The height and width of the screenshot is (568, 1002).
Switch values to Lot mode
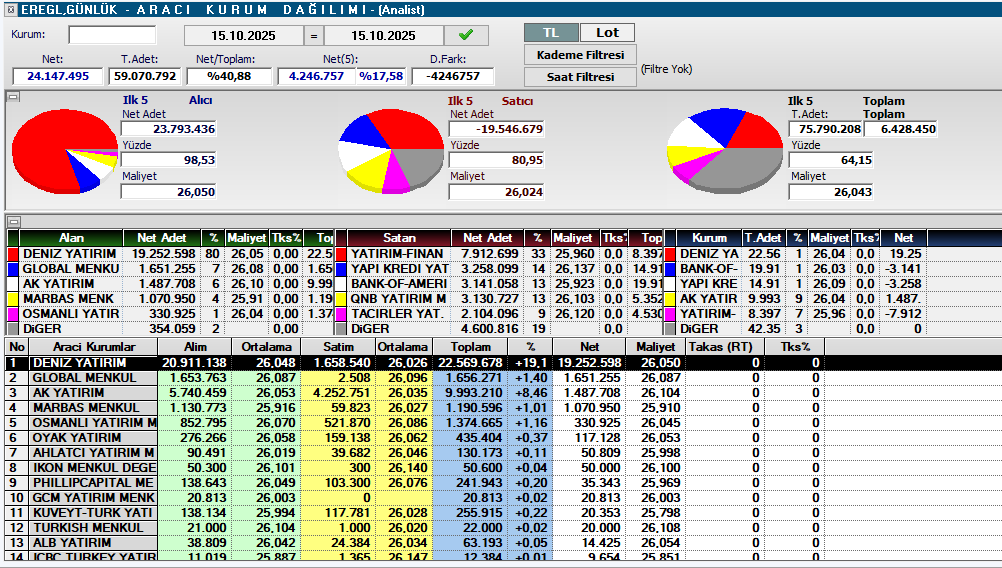point(607,33)
